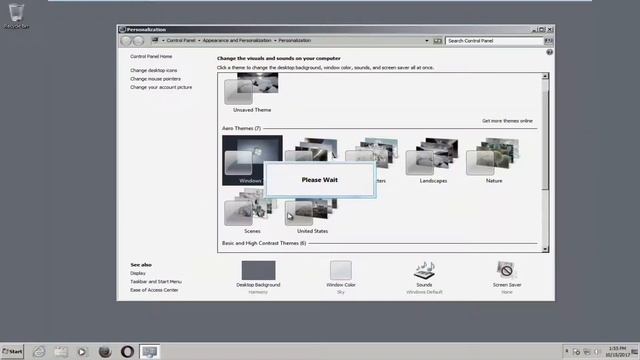Click the search magnifier icon
640x360 pixels.
pos(548,41)
